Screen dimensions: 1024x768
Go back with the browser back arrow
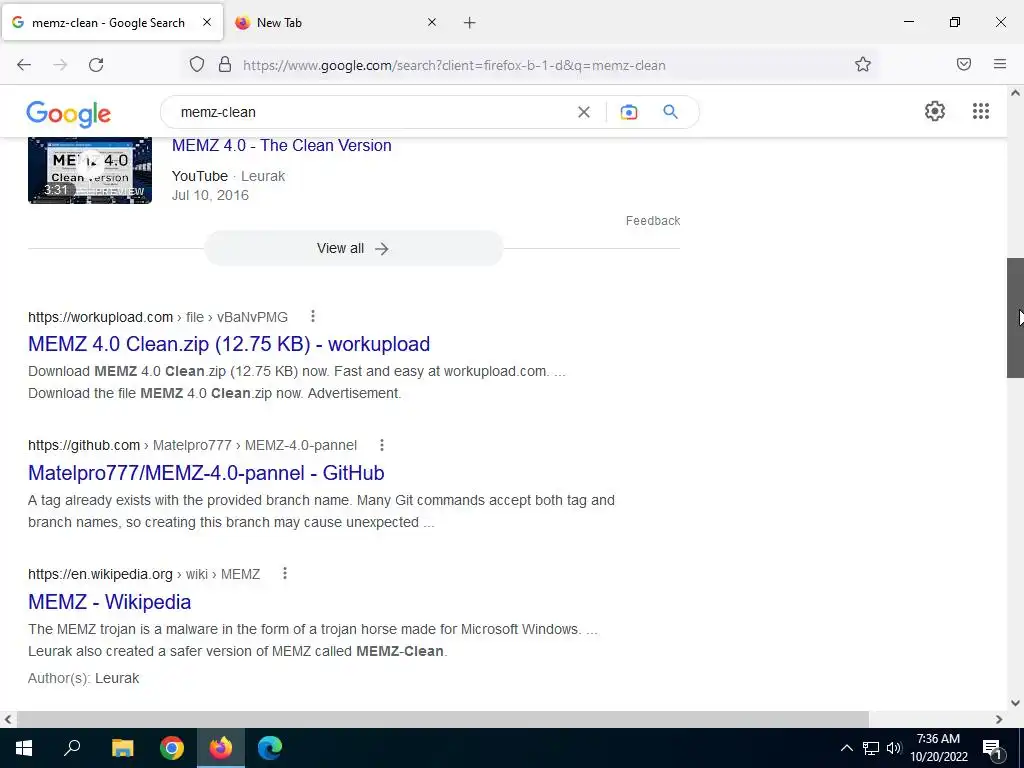[24, 65]
